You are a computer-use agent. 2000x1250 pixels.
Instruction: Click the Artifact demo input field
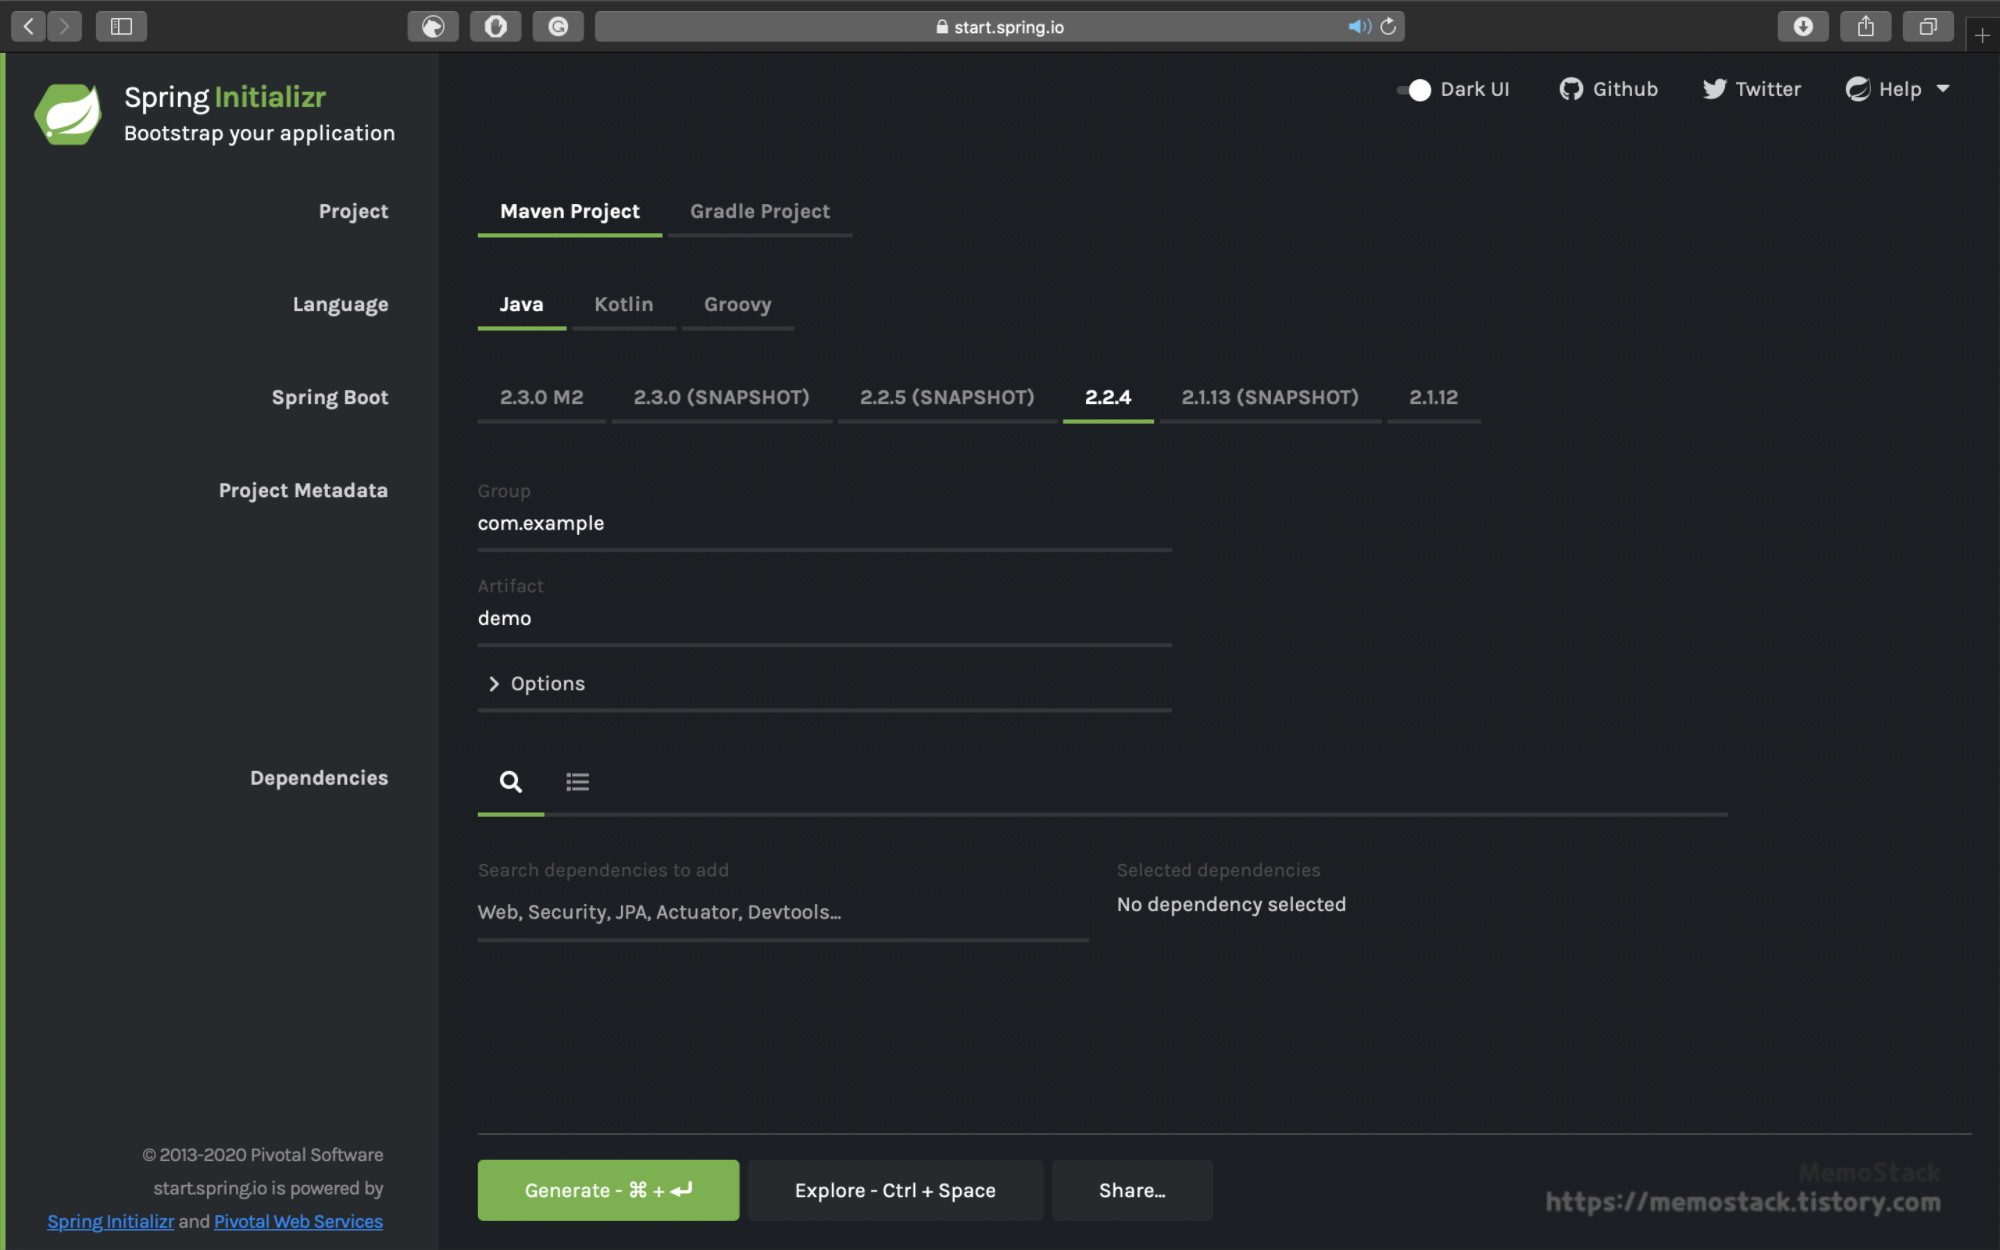[x=824, y=618]
